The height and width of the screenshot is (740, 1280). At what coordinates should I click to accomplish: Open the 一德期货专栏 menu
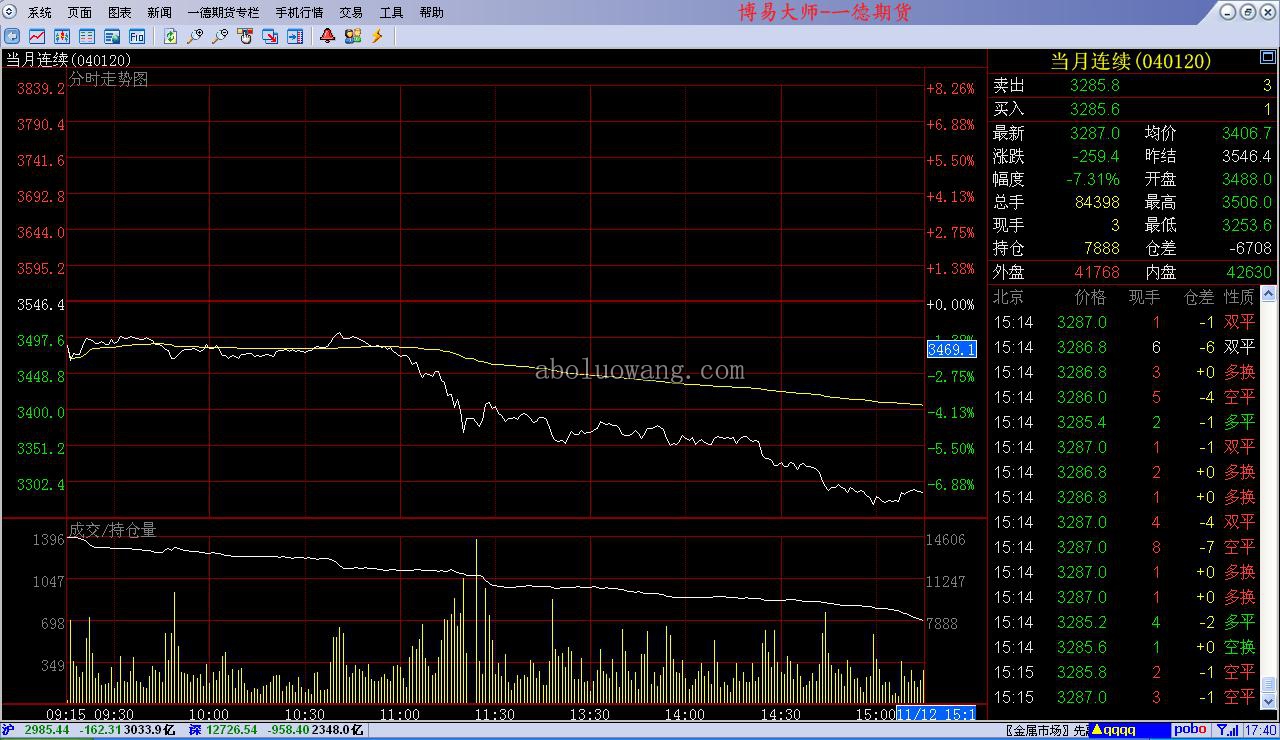(x=223, y=13)
